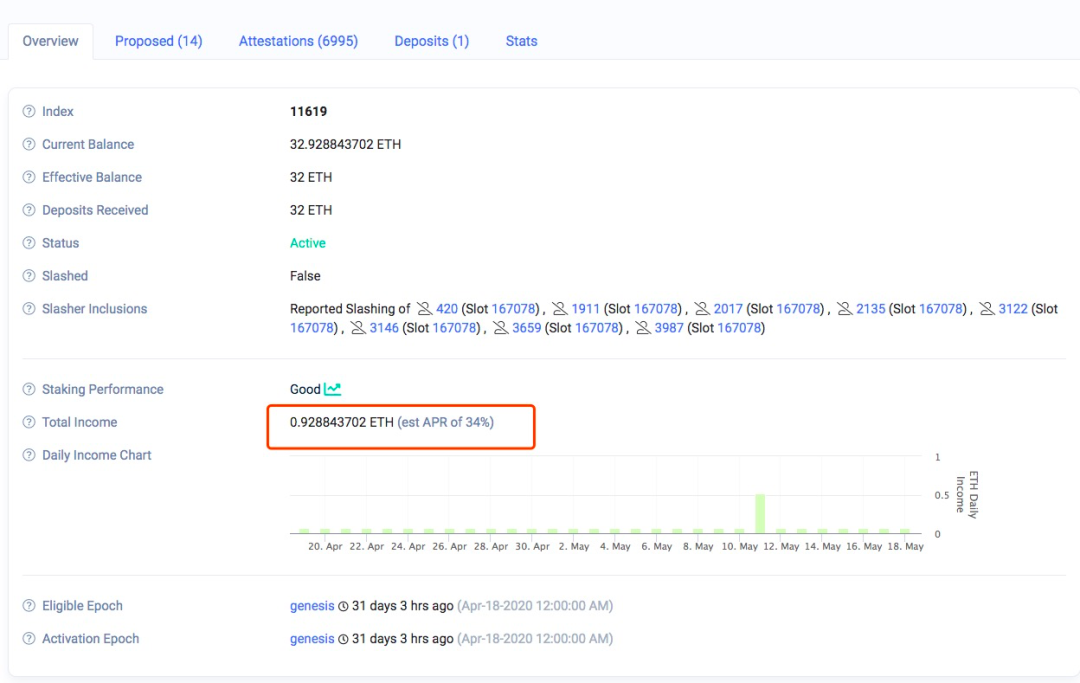Image resolution: width=1080 pixels, height=683 pixels.
Task: Click the help icon beside Slashed
Action: 28,276
